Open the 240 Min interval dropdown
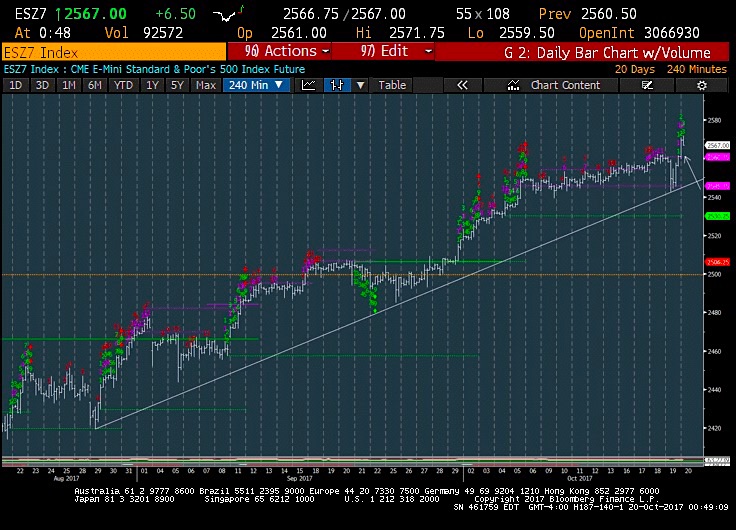The width and height of the screenshot is (736, 530). coord(256,85)
